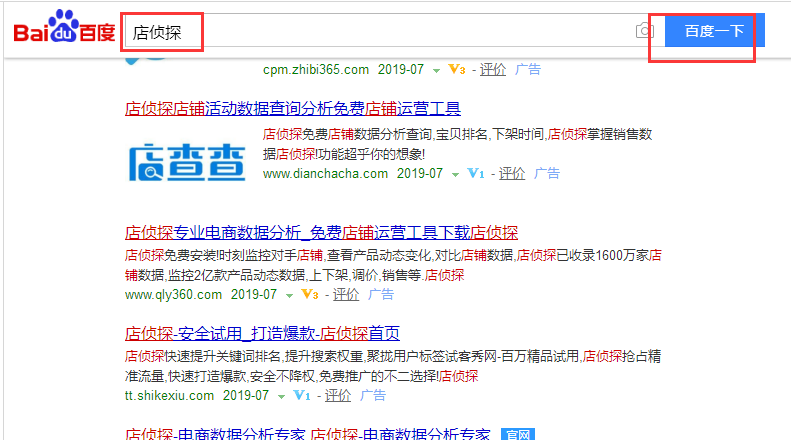Click 广告 label for www.qly360.com
791x440 pixels.
(381, 295)
